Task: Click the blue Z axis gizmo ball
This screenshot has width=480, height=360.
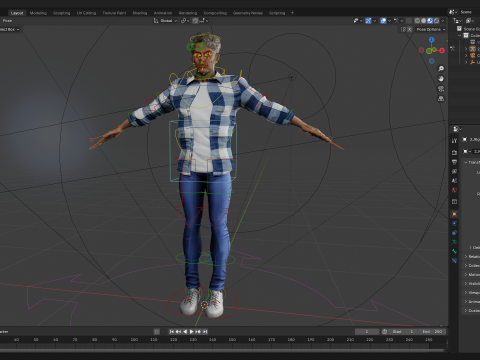Action: [432, 40]
